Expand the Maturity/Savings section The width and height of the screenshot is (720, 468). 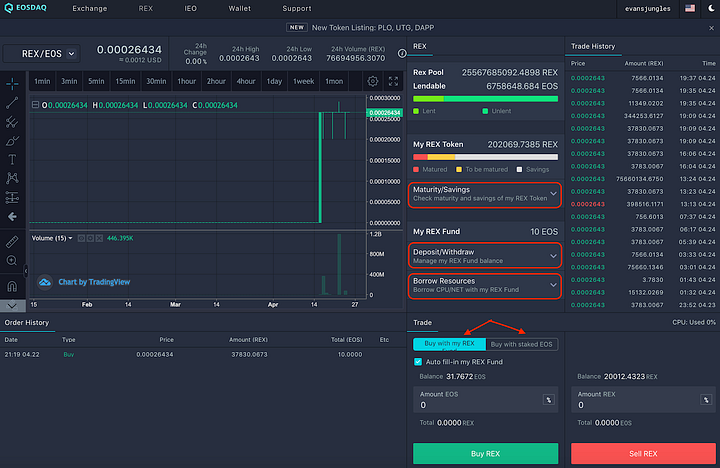[485, 193]
